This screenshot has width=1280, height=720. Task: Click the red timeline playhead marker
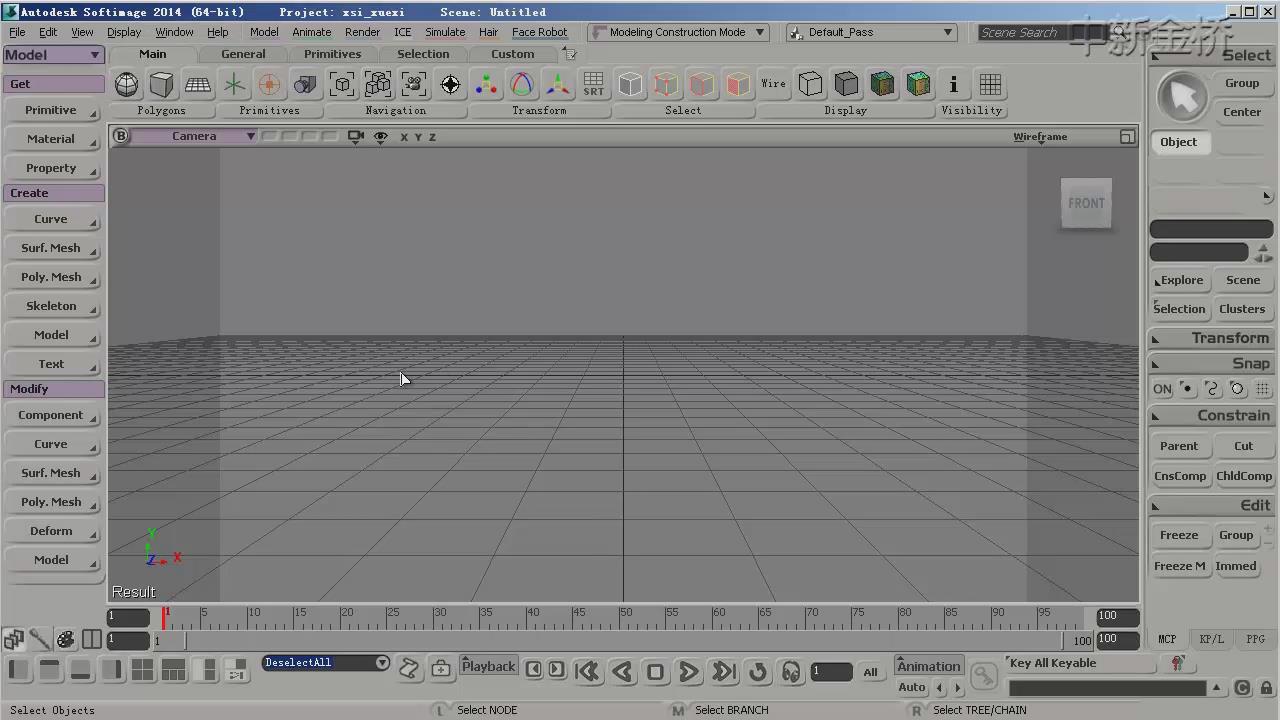click(164, 617)
